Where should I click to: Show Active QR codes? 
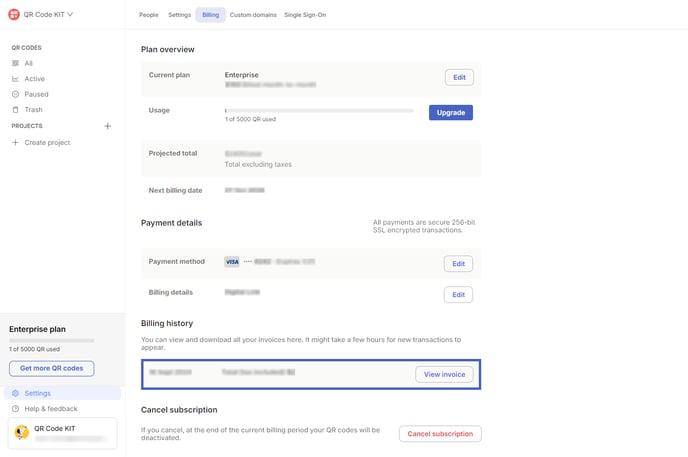click(34, 79)
